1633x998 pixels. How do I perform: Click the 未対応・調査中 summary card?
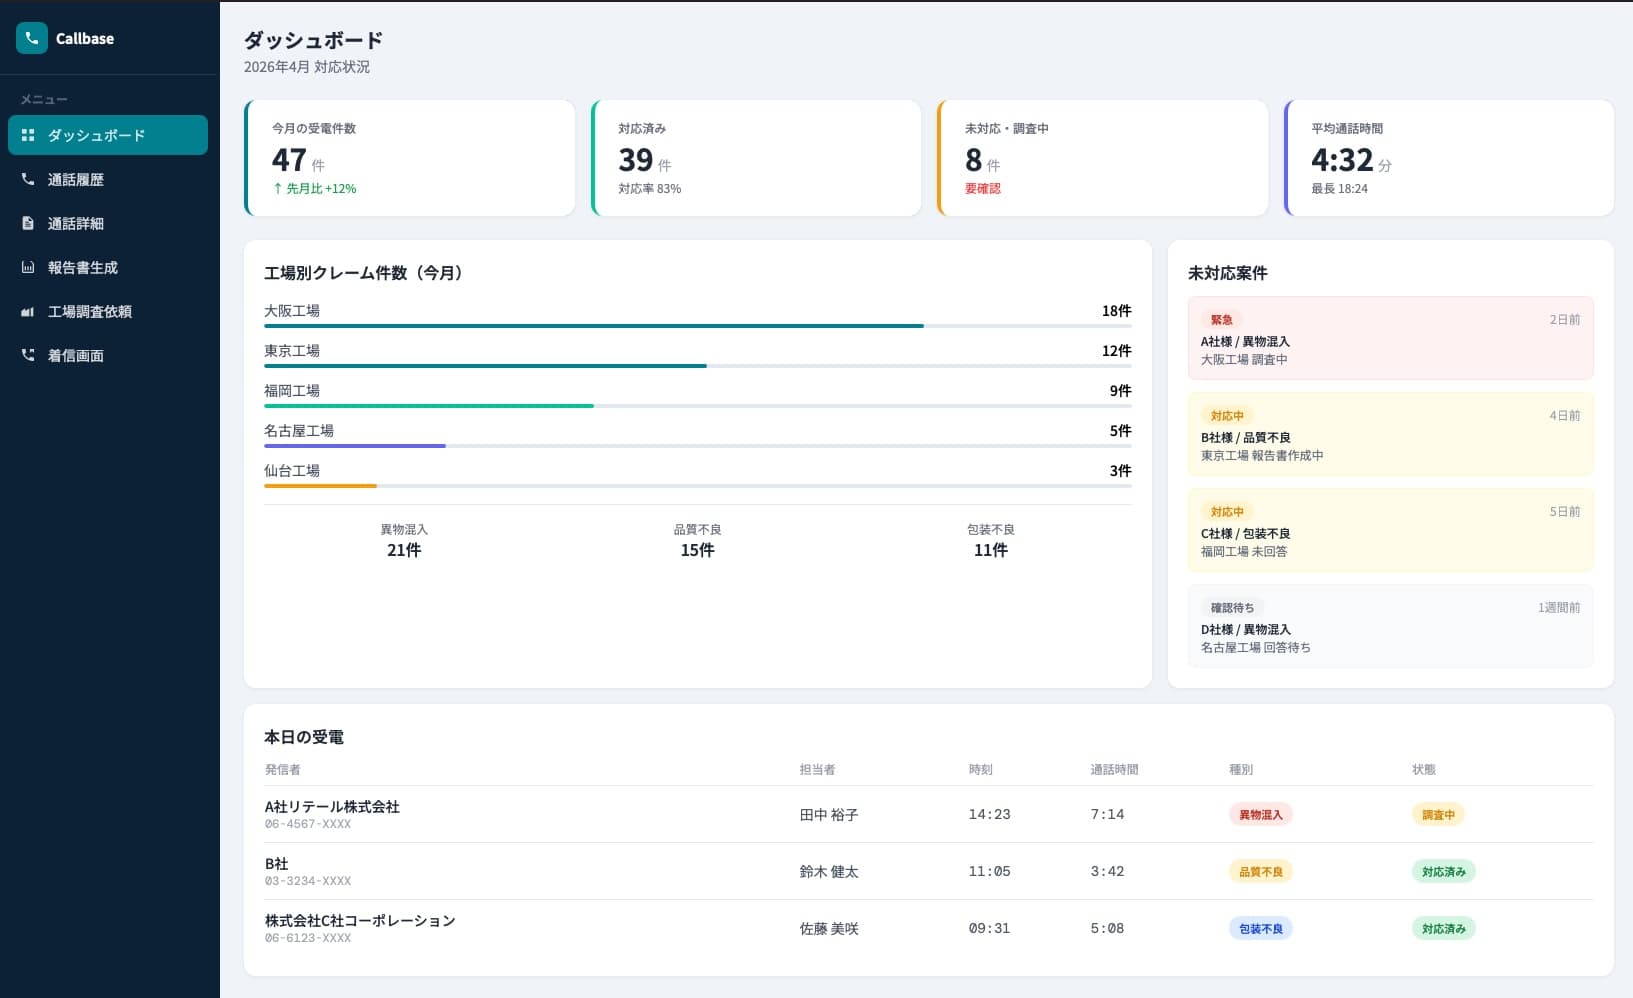[x=1103, y=158]
